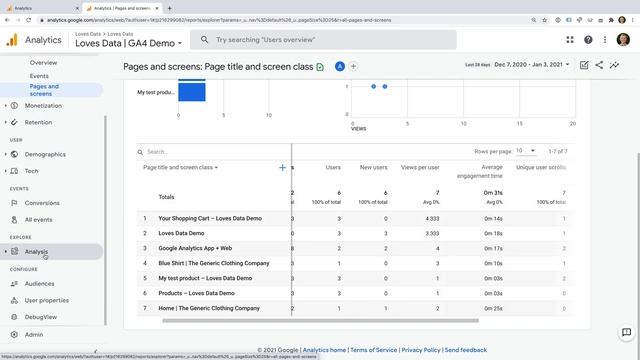
Task: Open the Terms of Service footer link
Action: click(373, 350)
